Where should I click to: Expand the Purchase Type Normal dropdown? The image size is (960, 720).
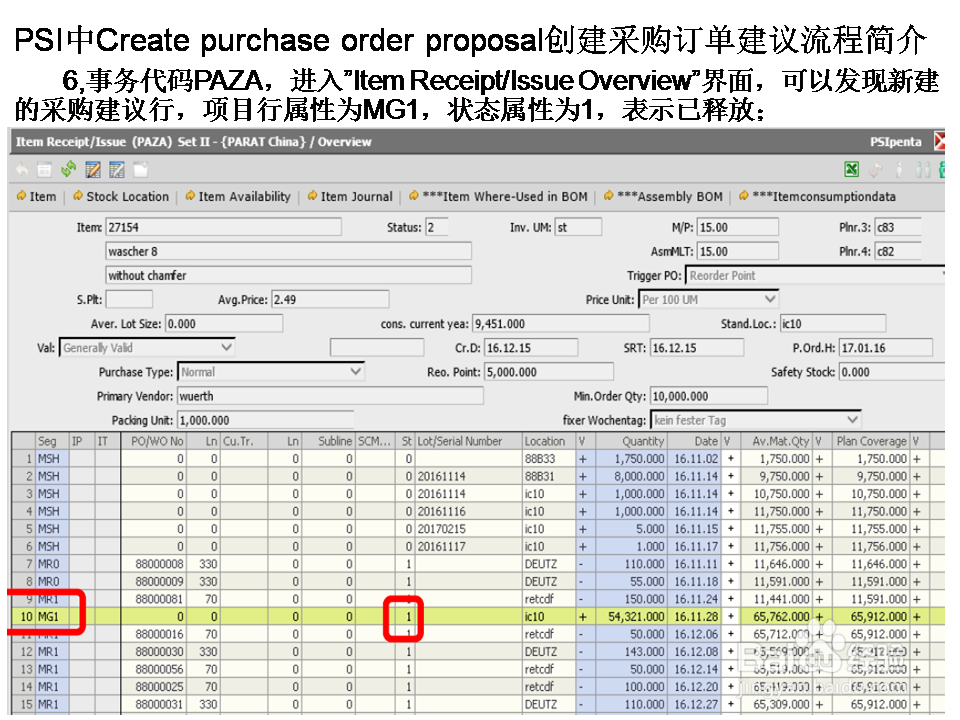click(x=355, y=371)
